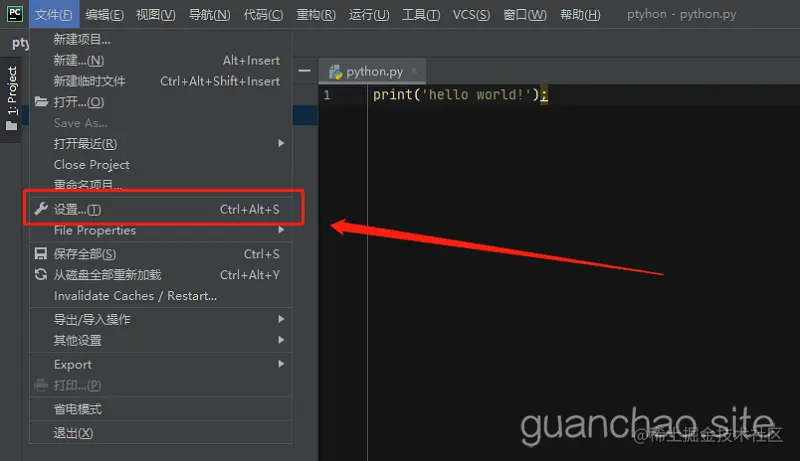This screenshot has height=461, width=800.
Task: Expand the File Properties submenu arrow
Action: point(281,230)
